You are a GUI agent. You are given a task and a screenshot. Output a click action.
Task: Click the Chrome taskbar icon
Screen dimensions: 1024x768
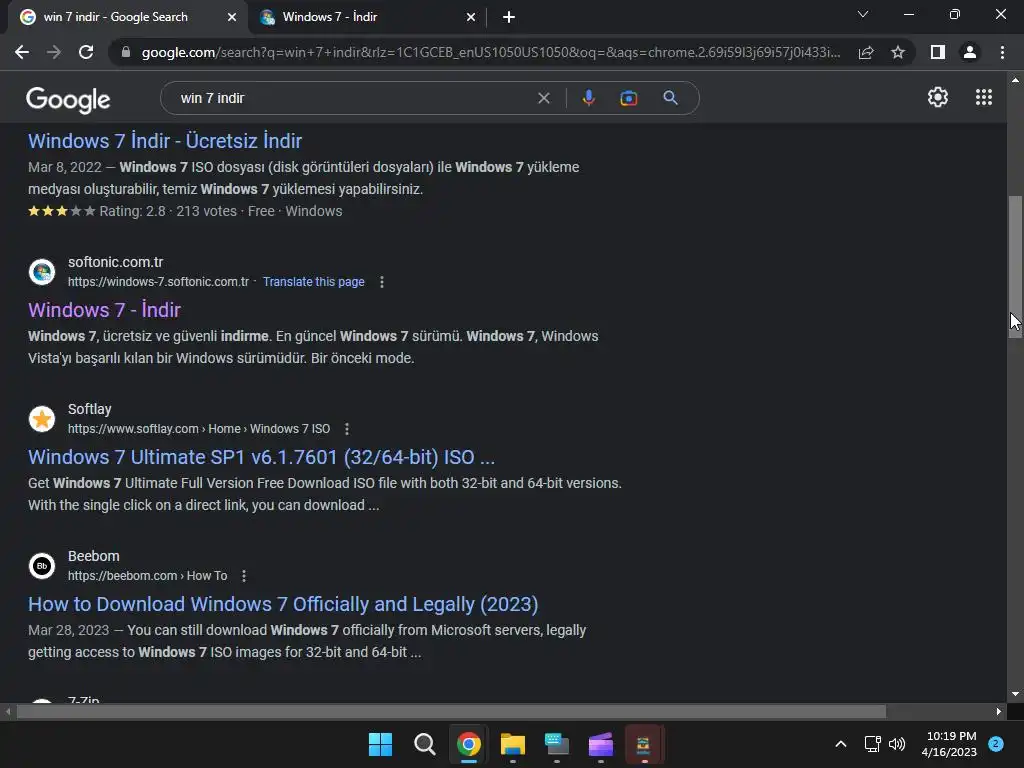468,744
